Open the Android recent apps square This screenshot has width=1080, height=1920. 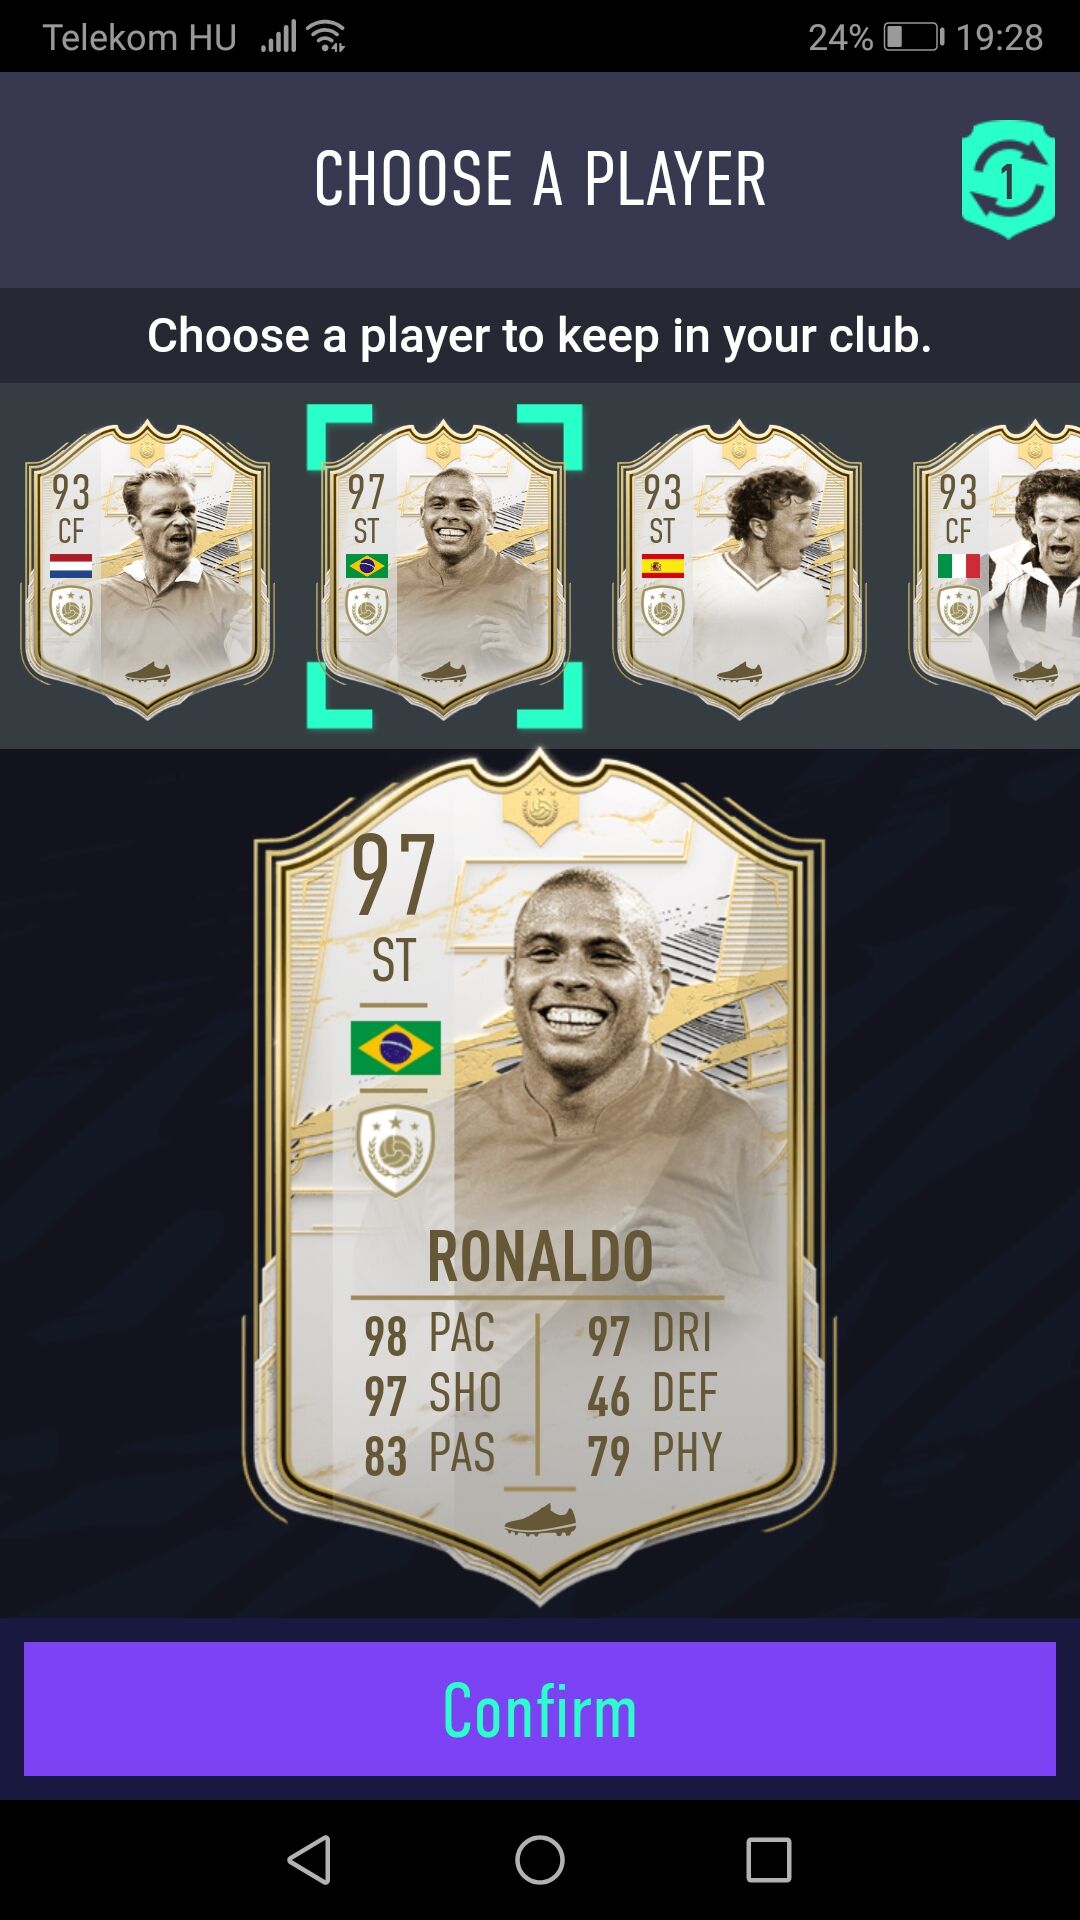tap(769, 1860)
